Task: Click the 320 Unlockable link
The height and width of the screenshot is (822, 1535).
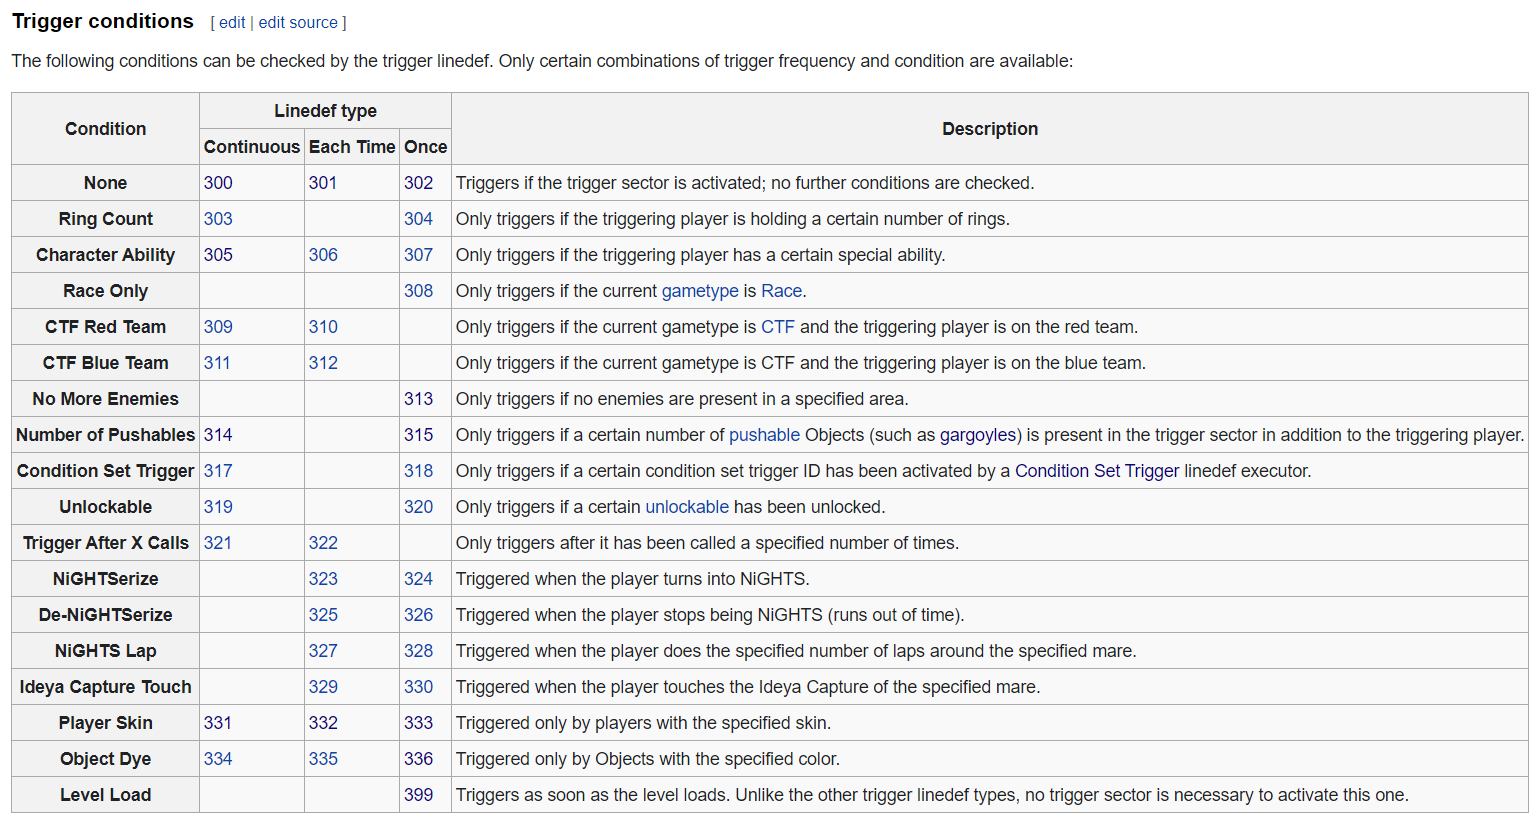Action: 419,507
